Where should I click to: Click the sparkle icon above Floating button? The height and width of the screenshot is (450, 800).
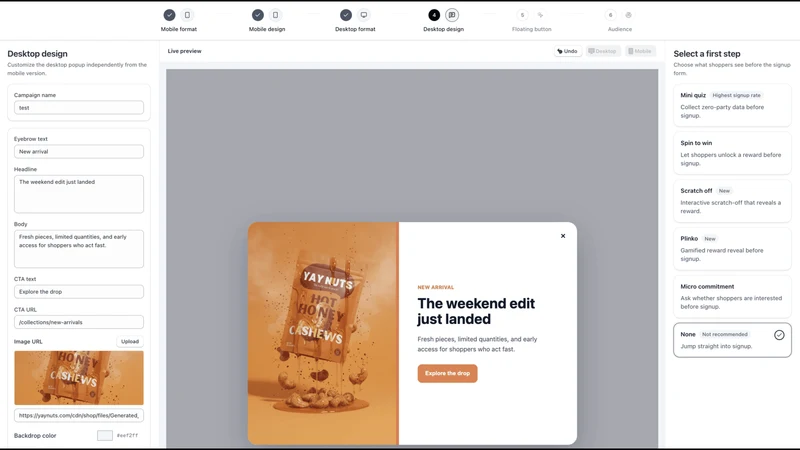point(540,15)
